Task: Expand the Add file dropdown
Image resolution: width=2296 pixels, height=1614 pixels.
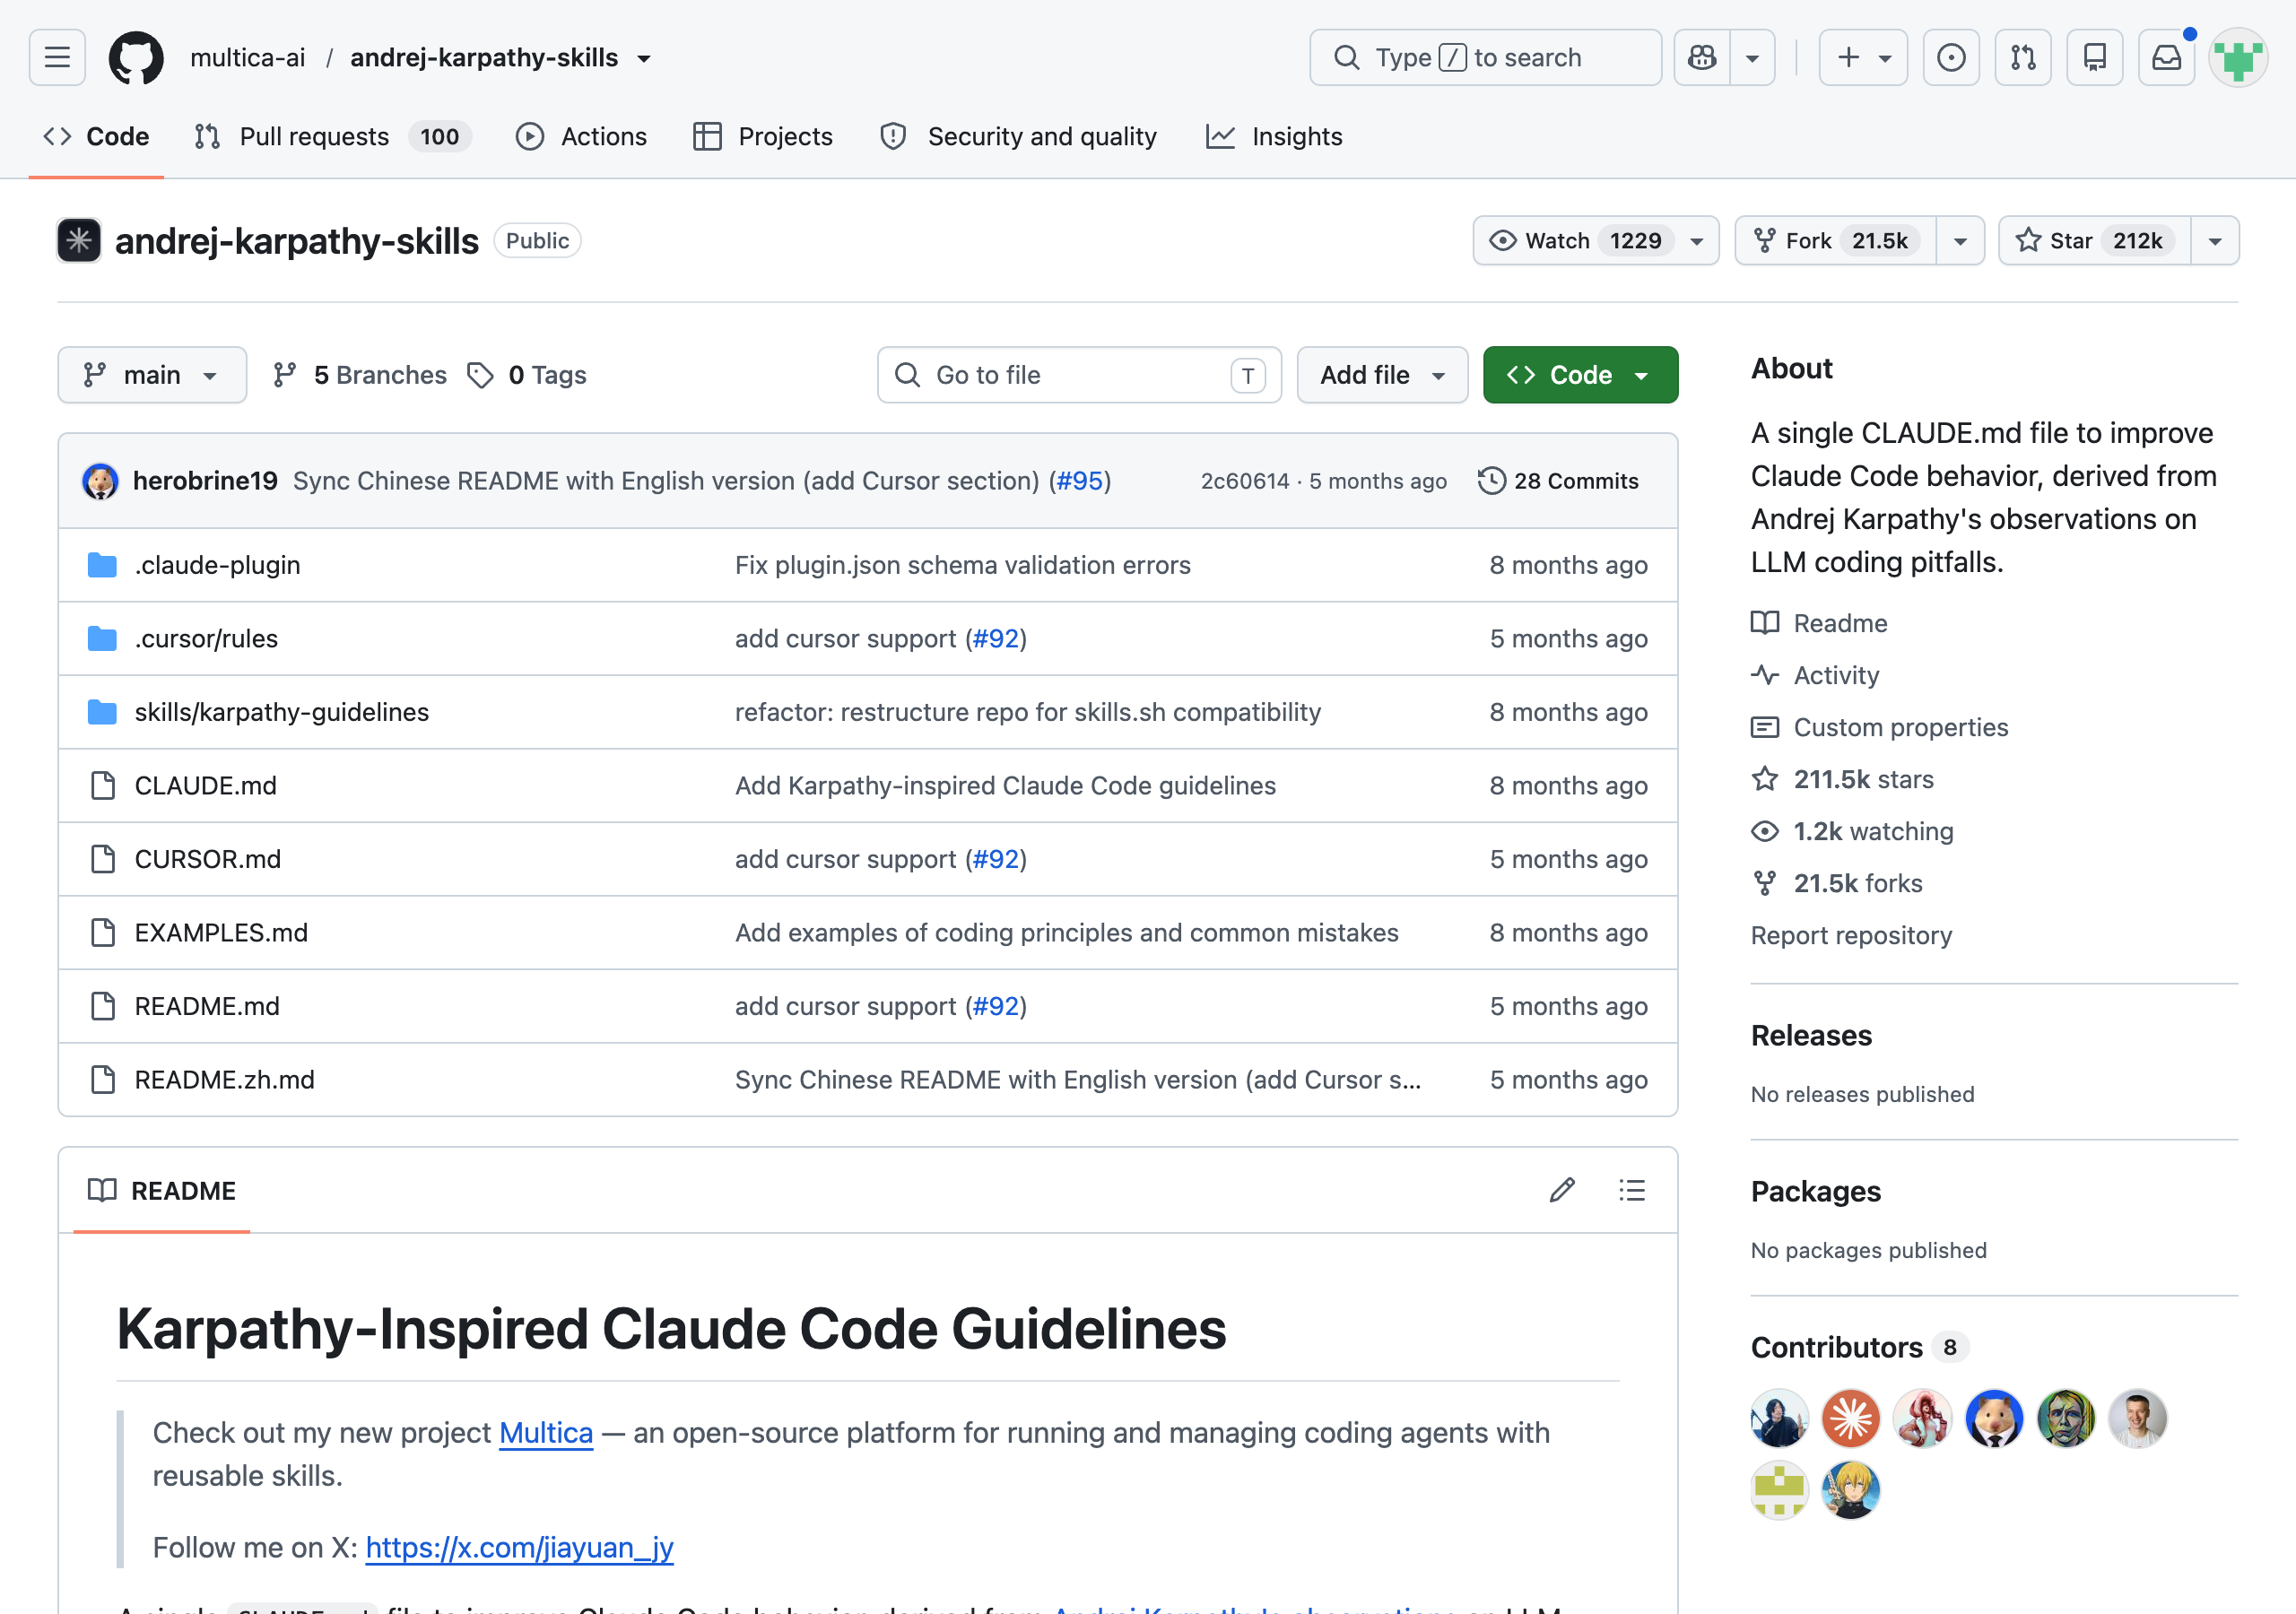Action: click(x=1382, y=375)
